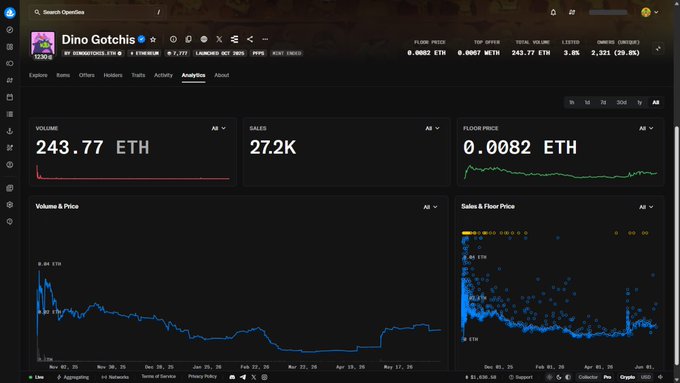Viewport: 680px width, 383px height.
Task: Open the account avatar at top right
Action: [646, 12]
